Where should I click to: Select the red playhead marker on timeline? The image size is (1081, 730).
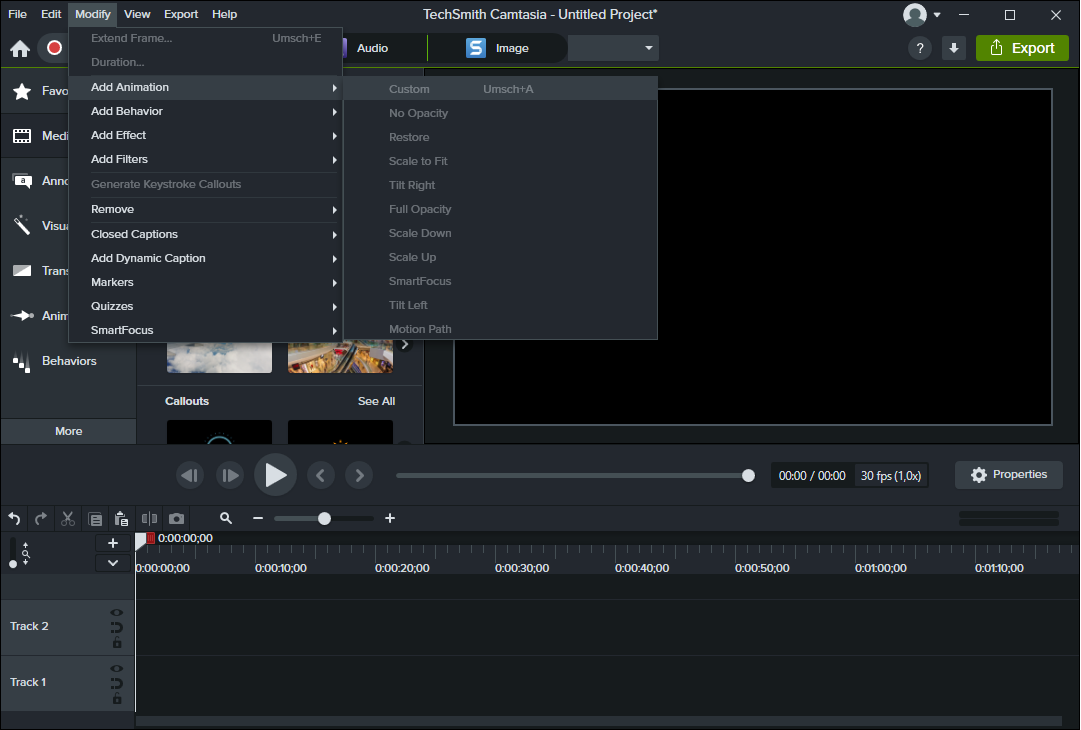pyautogui.click(x=150, y=538)
